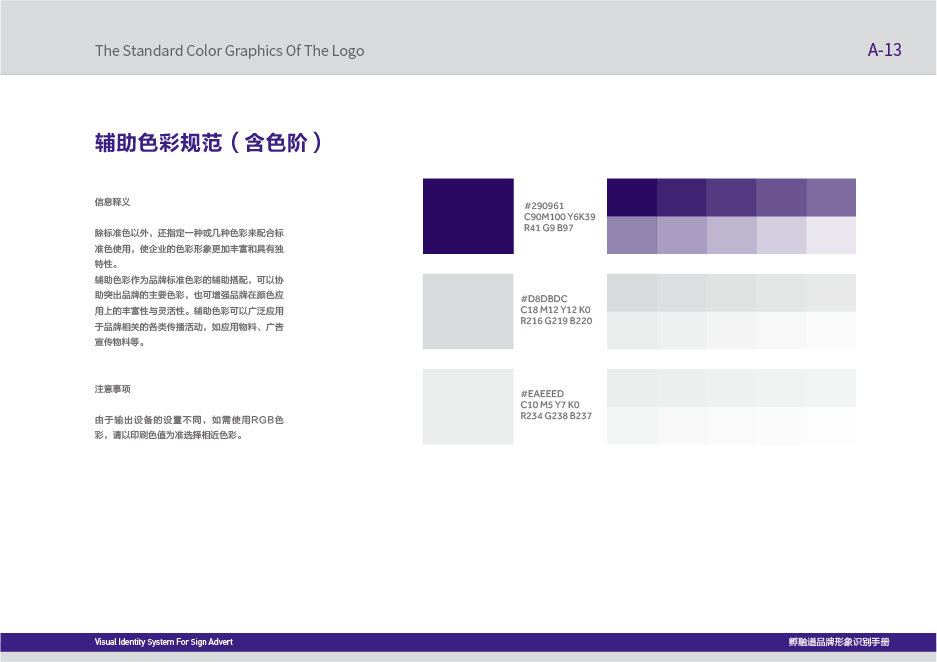The height and width of the screenshot is (662, 937).
Task: Select the RGB value 'R234 G238 B237'
Action: (x=556, y=416)
